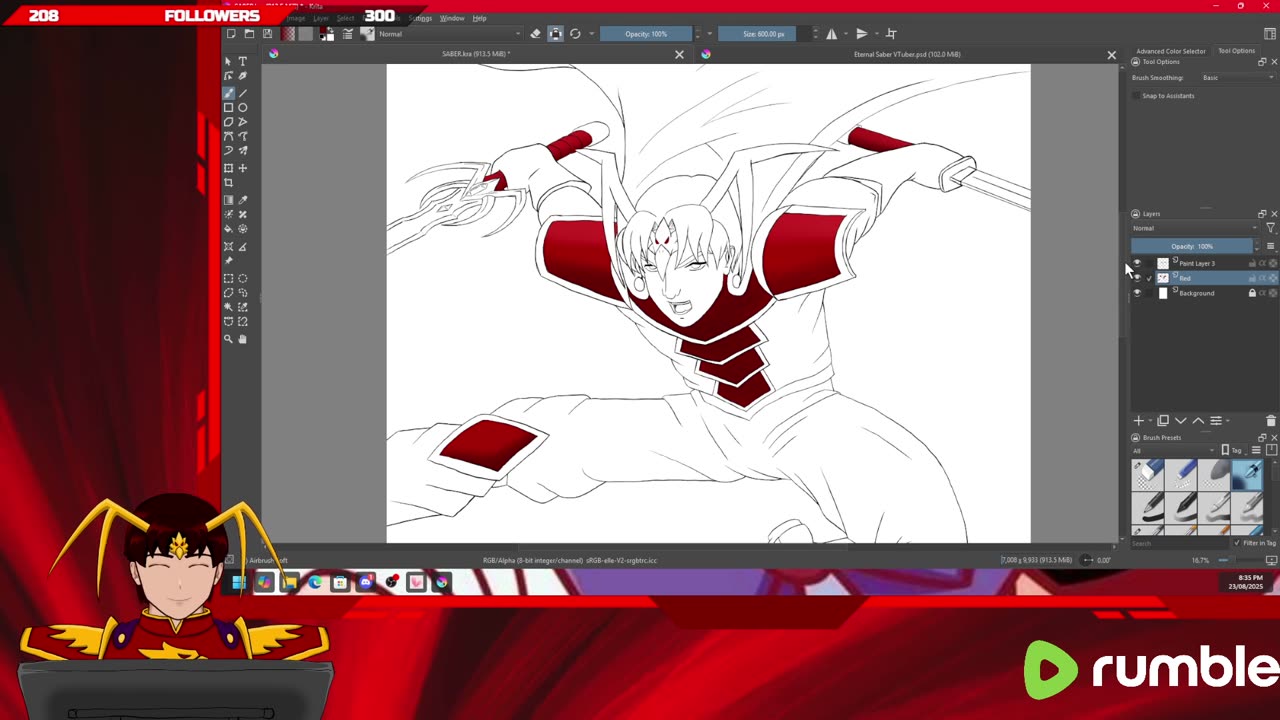Duplicate the selected layer
Screen dimensions: 1280x720
coord(1163,421)
